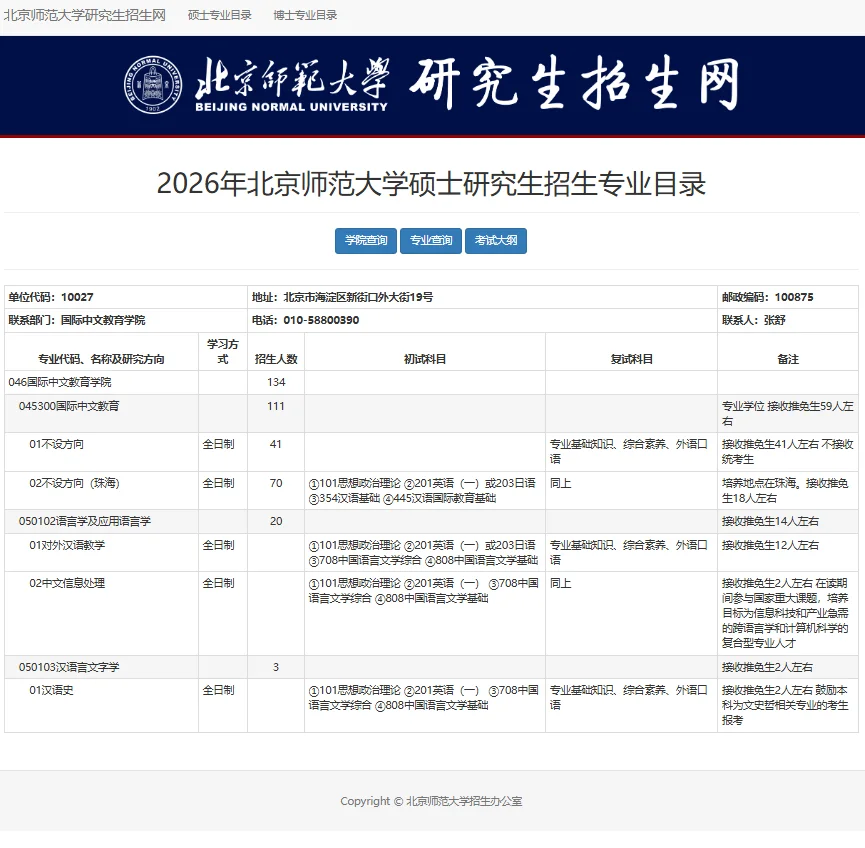Screen dimensions: 865x848
Task: Click the 专业查询 button
Action: [x=431, y=241]
